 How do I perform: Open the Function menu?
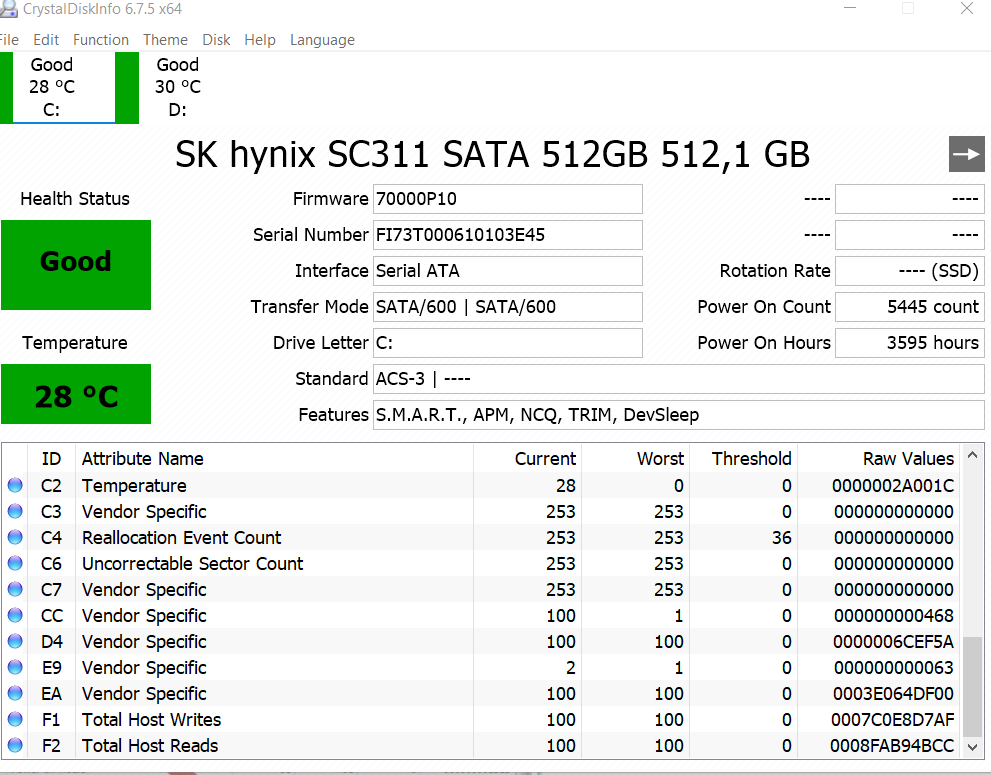point(101,40)
